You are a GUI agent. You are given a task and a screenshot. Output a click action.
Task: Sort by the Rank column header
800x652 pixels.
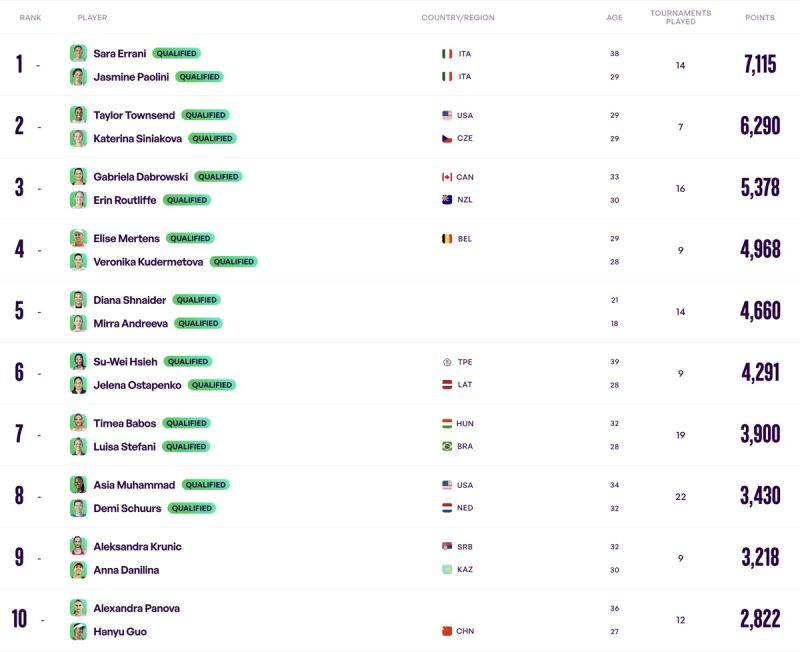click(30, 18)
